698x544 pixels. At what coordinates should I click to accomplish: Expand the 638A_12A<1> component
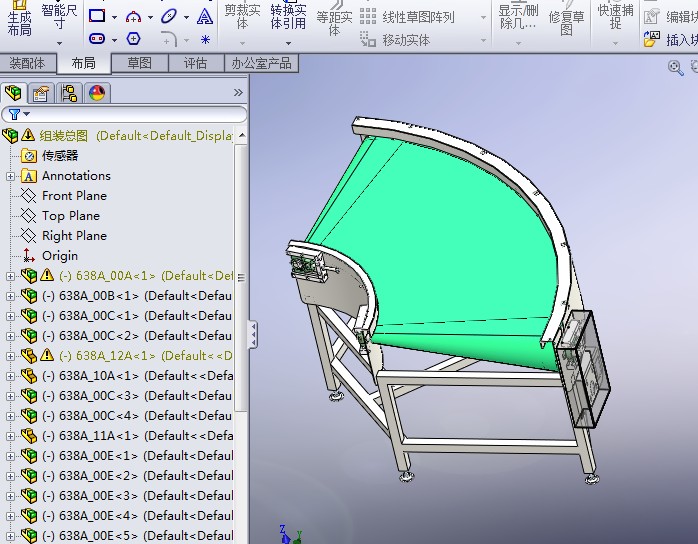coord(10,357)
